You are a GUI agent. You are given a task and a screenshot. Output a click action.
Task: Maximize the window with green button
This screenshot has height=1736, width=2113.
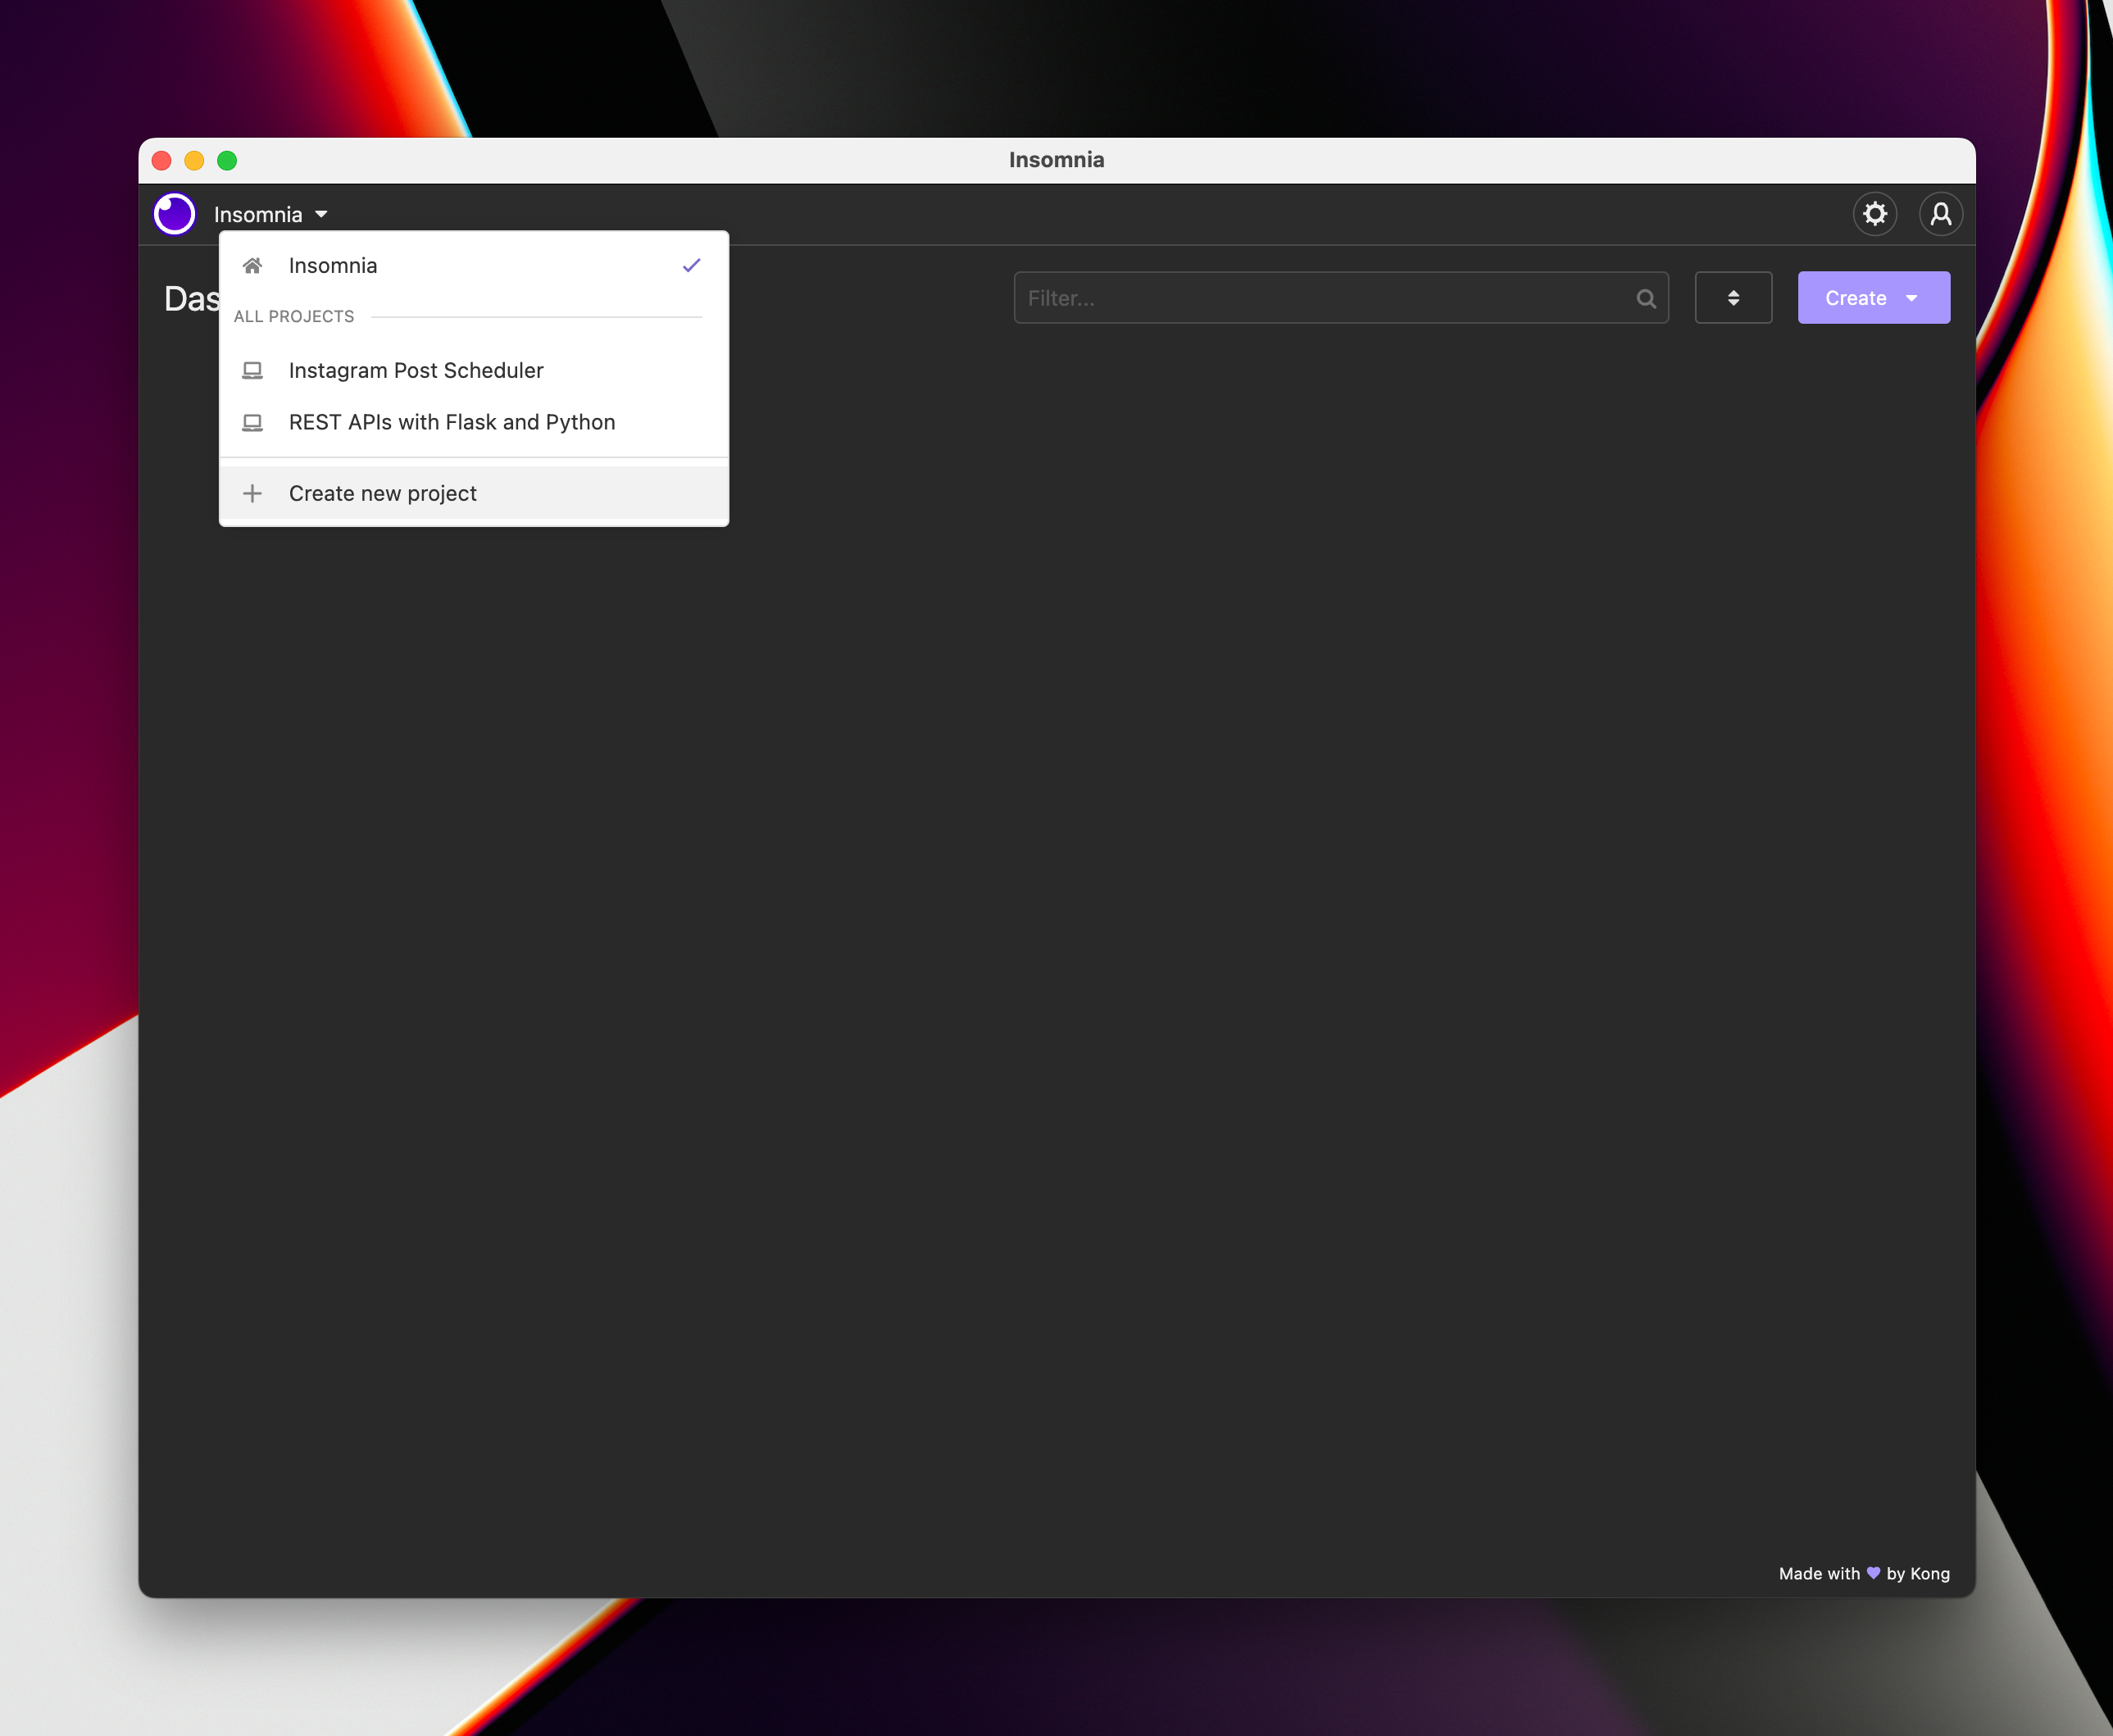coord(227,161)
